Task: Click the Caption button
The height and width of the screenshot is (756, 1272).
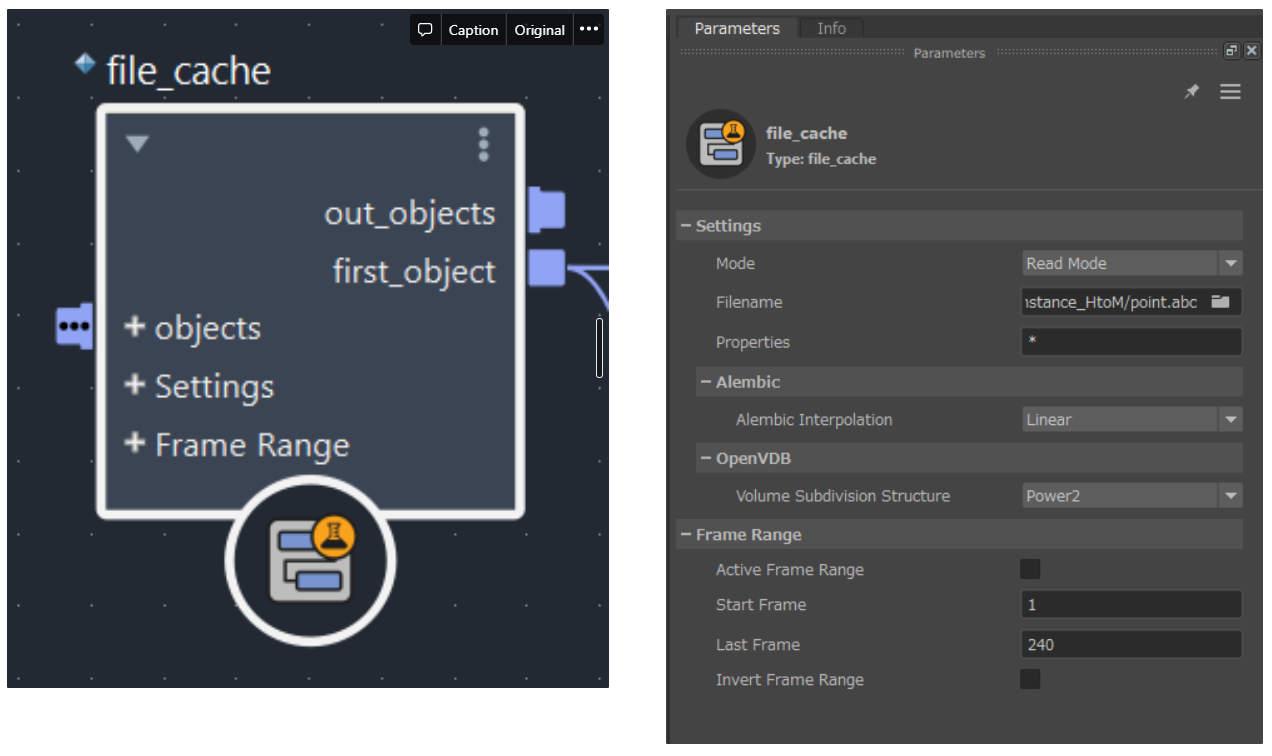Action: click(473, 30)
